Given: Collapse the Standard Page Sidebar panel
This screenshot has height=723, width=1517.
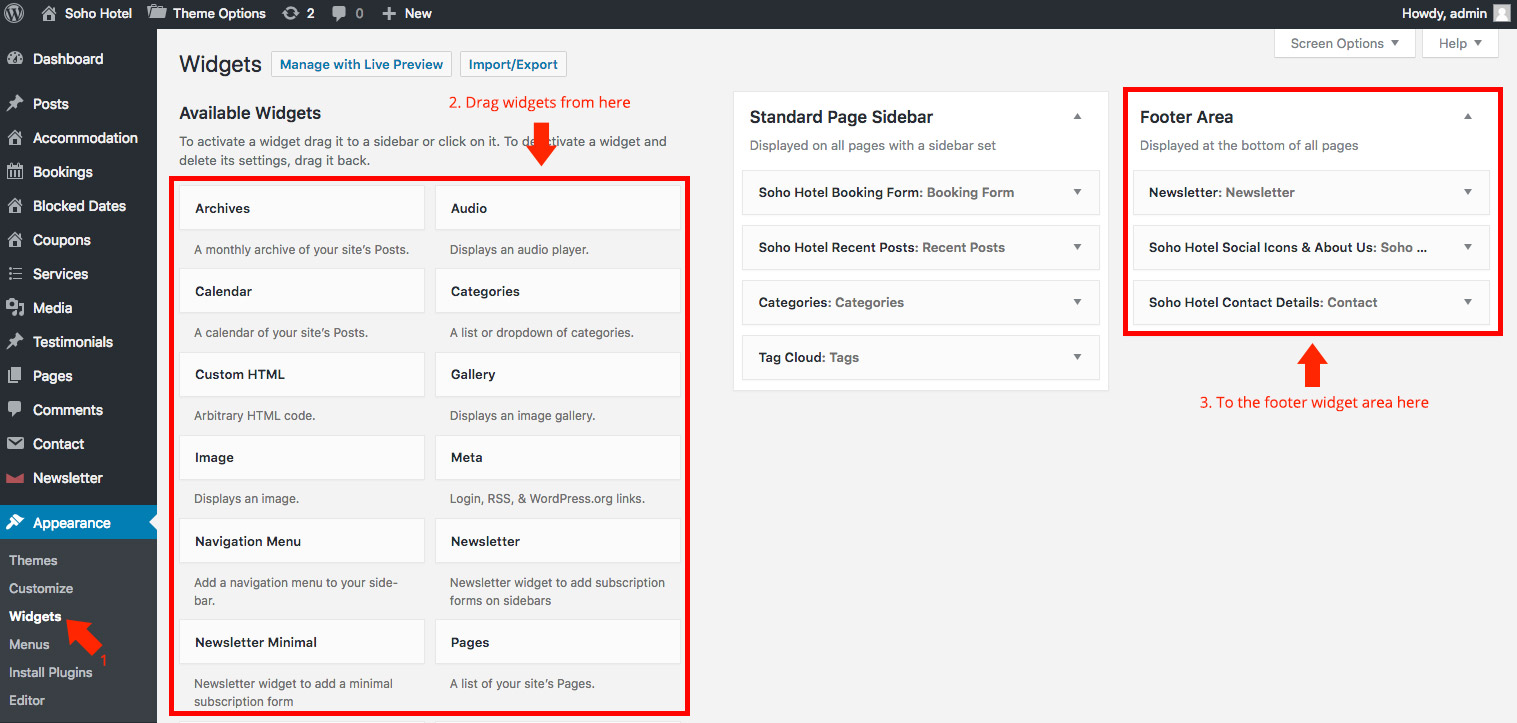Looking at the screenshot, I should pyautogui.click(x=1077, y=117).
